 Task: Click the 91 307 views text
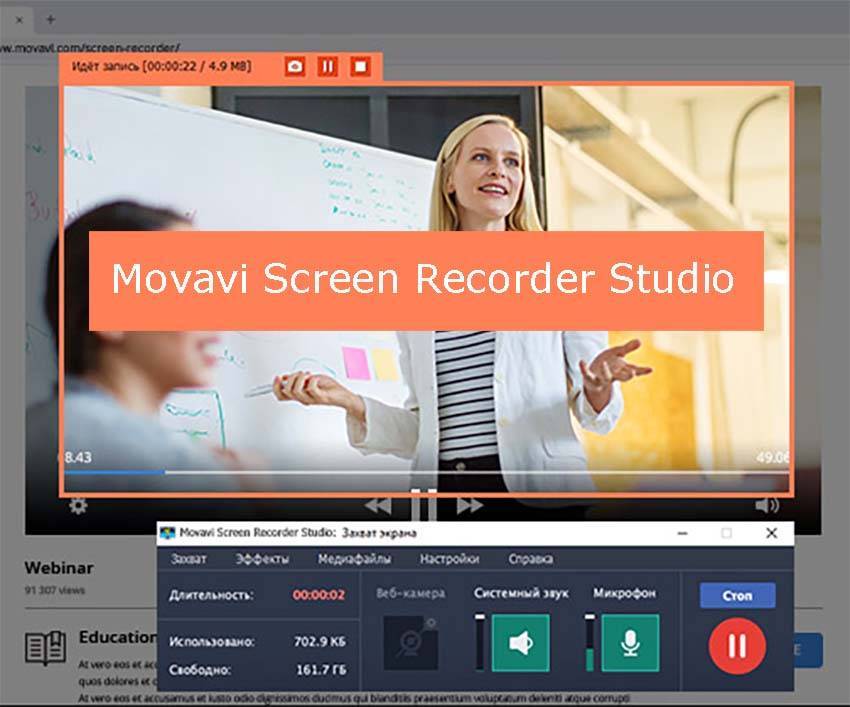point(55,590)
